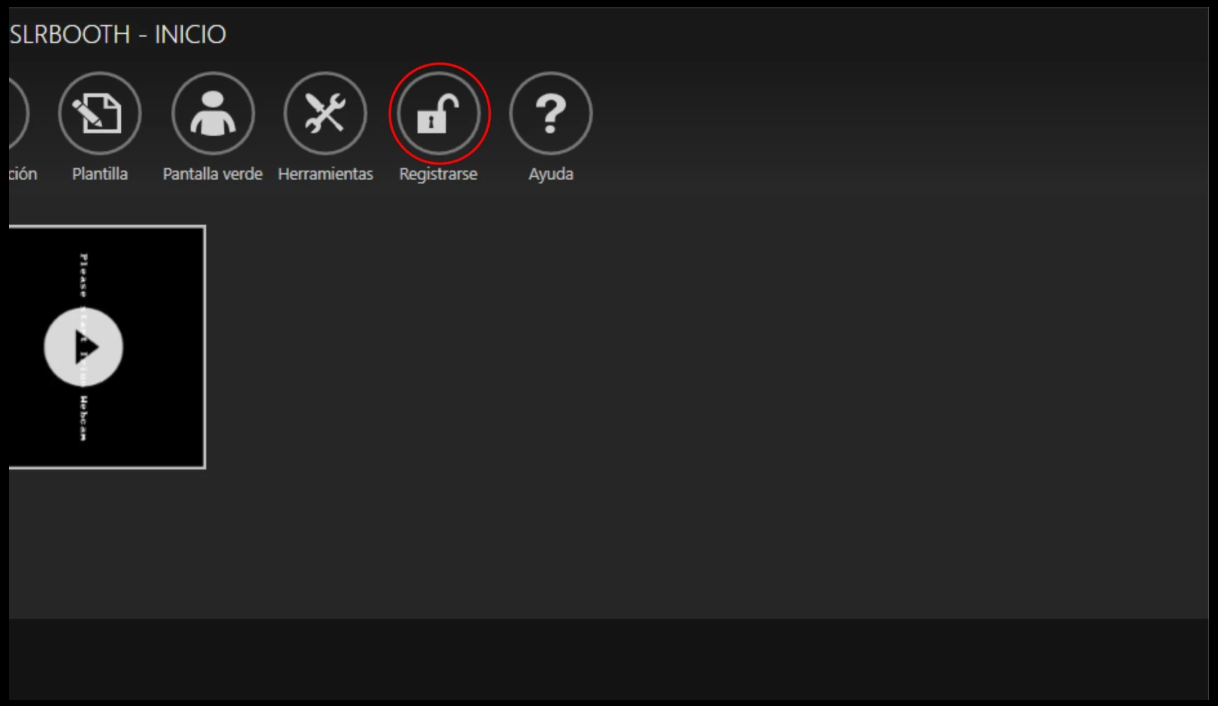Click the SLRBOOTH - INICIO title text

(x=118, y=35)
